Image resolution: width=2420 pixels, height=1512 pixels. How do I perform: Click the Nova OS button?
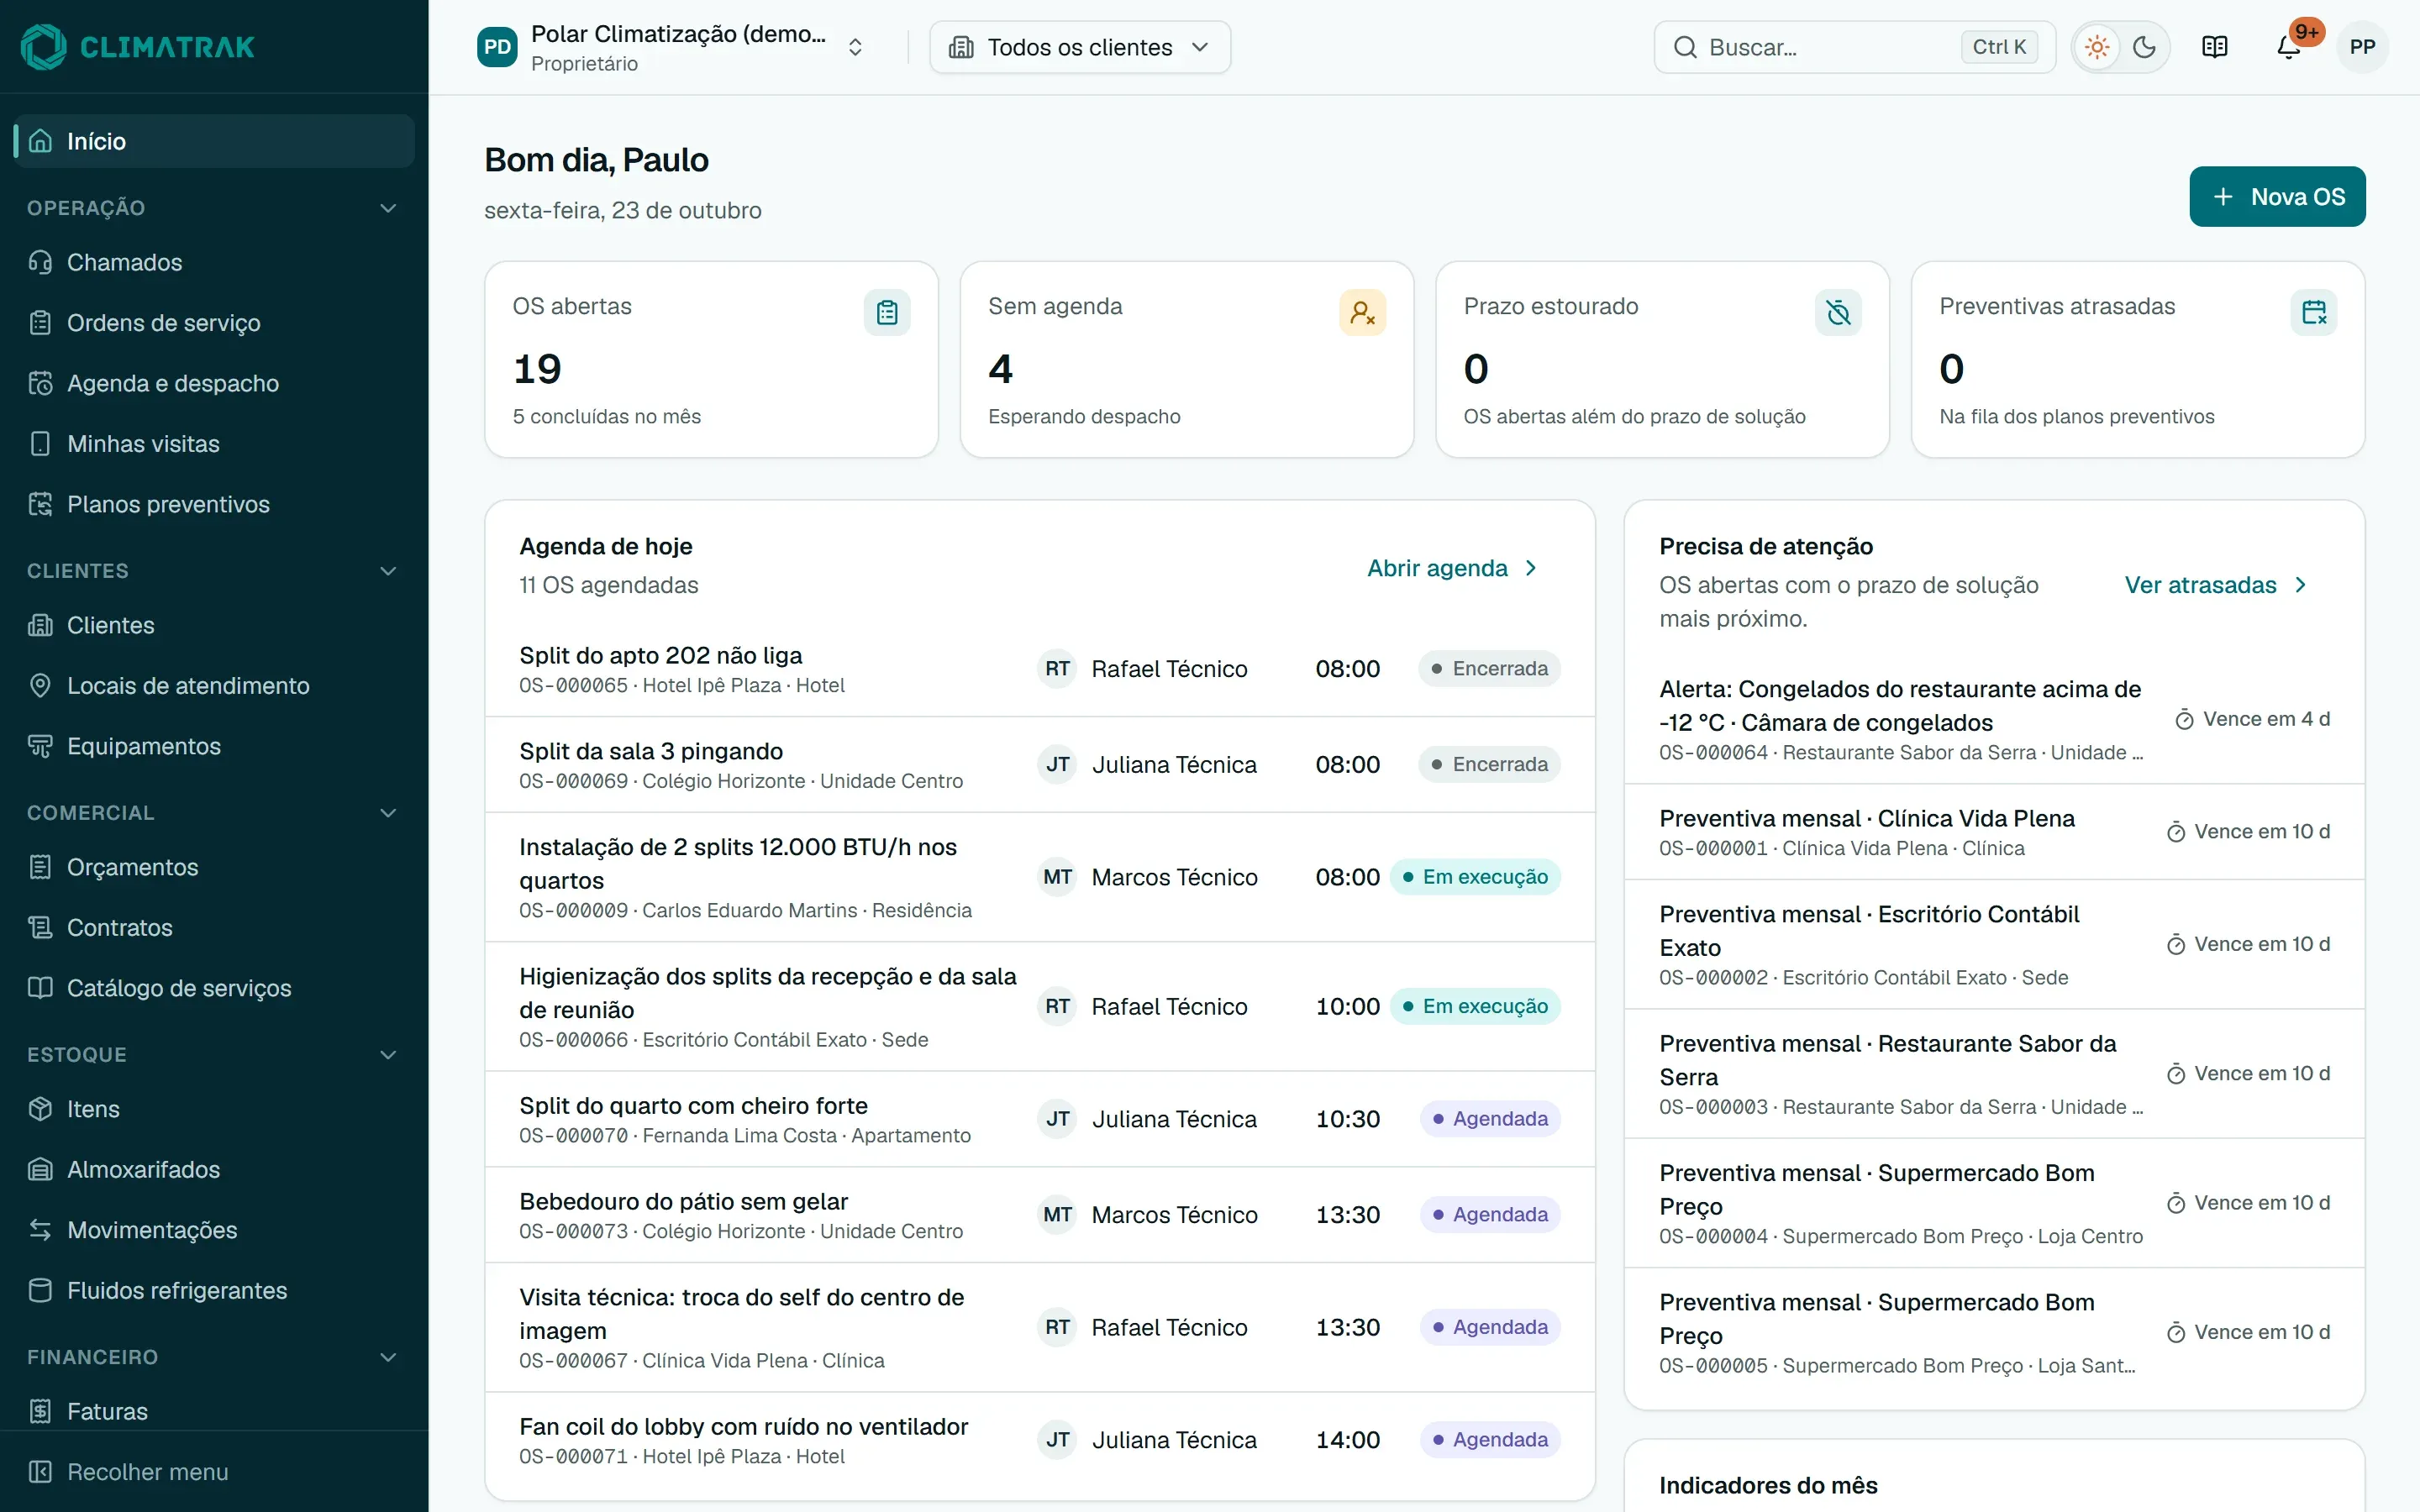tap(2277, 197)
